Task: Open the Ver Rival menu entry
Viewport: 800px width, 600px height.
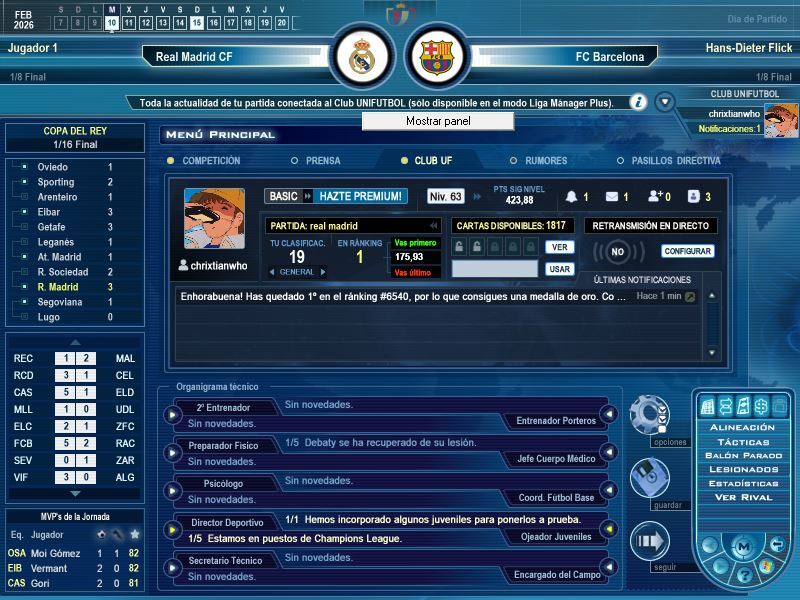Action: point(742,497)
